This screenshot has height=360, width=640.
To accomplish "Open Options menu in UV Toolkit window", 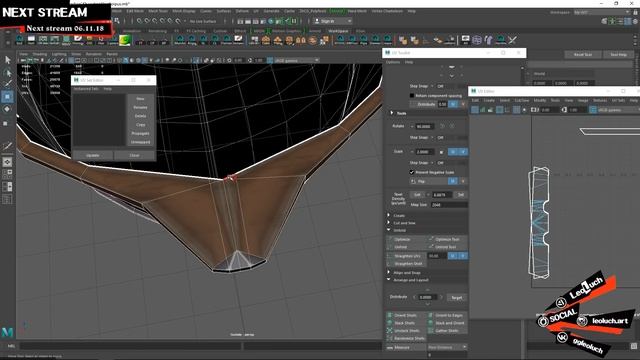I will click(393, 62).
